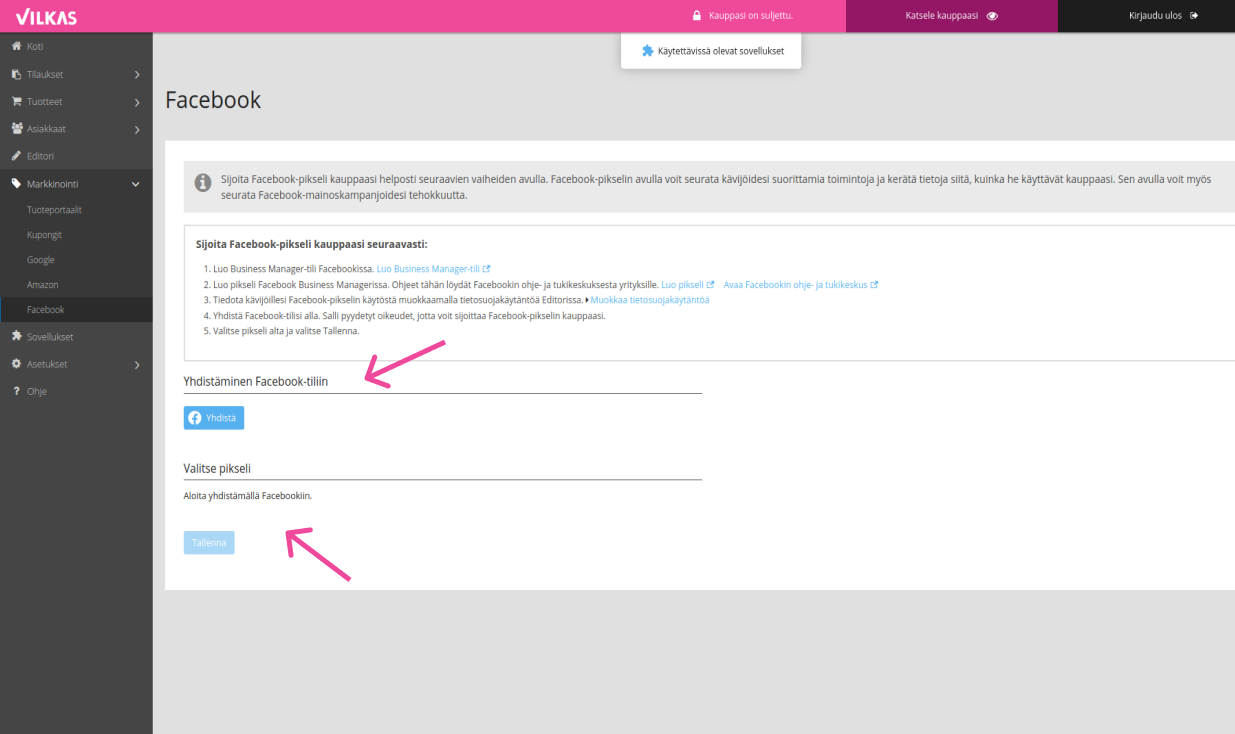The width and height of the screenshot is (1235, 734).
Task: Open Tuotteet via the shopping cart icon
Action: 16,101
